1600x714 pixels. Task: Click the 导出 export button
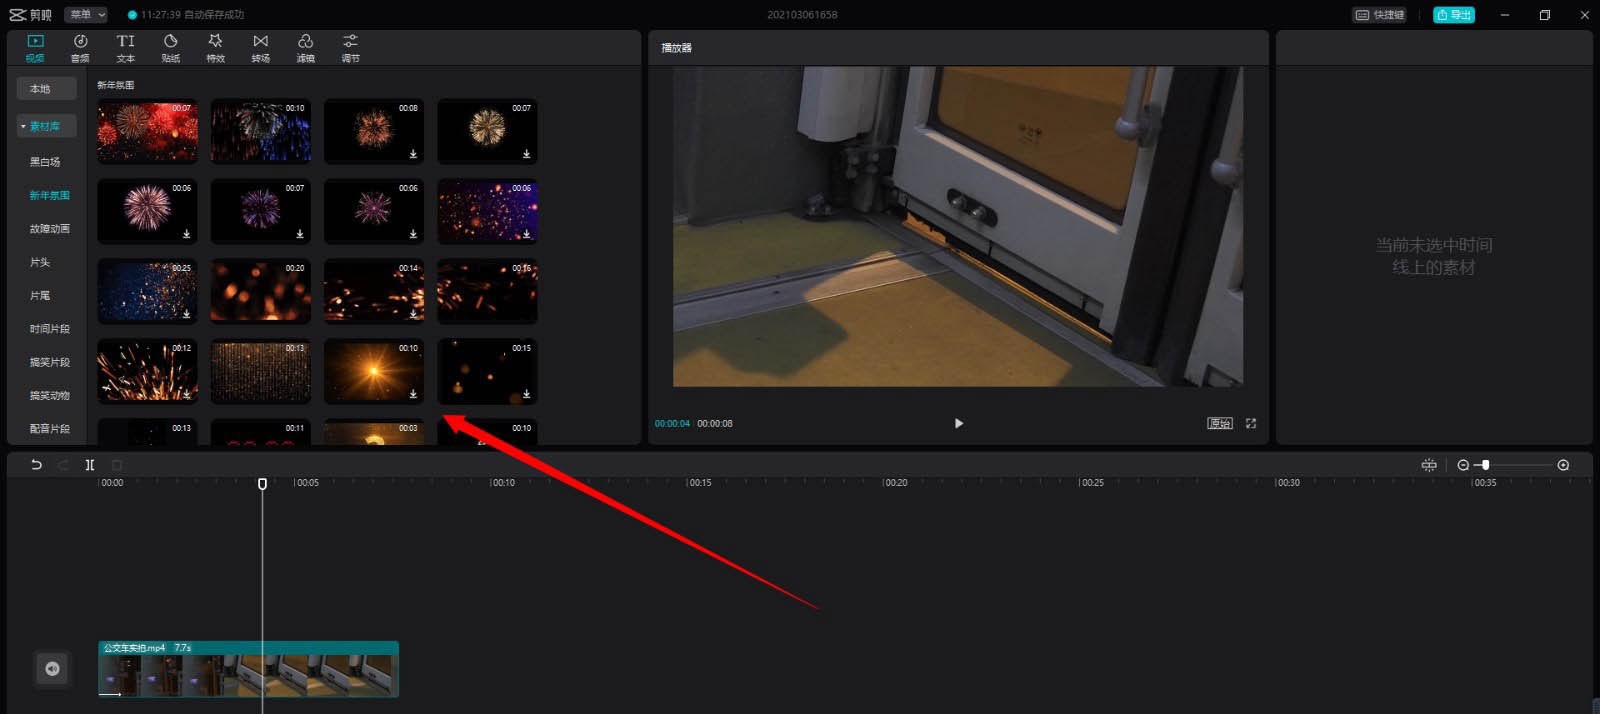tap(1453, 15)
